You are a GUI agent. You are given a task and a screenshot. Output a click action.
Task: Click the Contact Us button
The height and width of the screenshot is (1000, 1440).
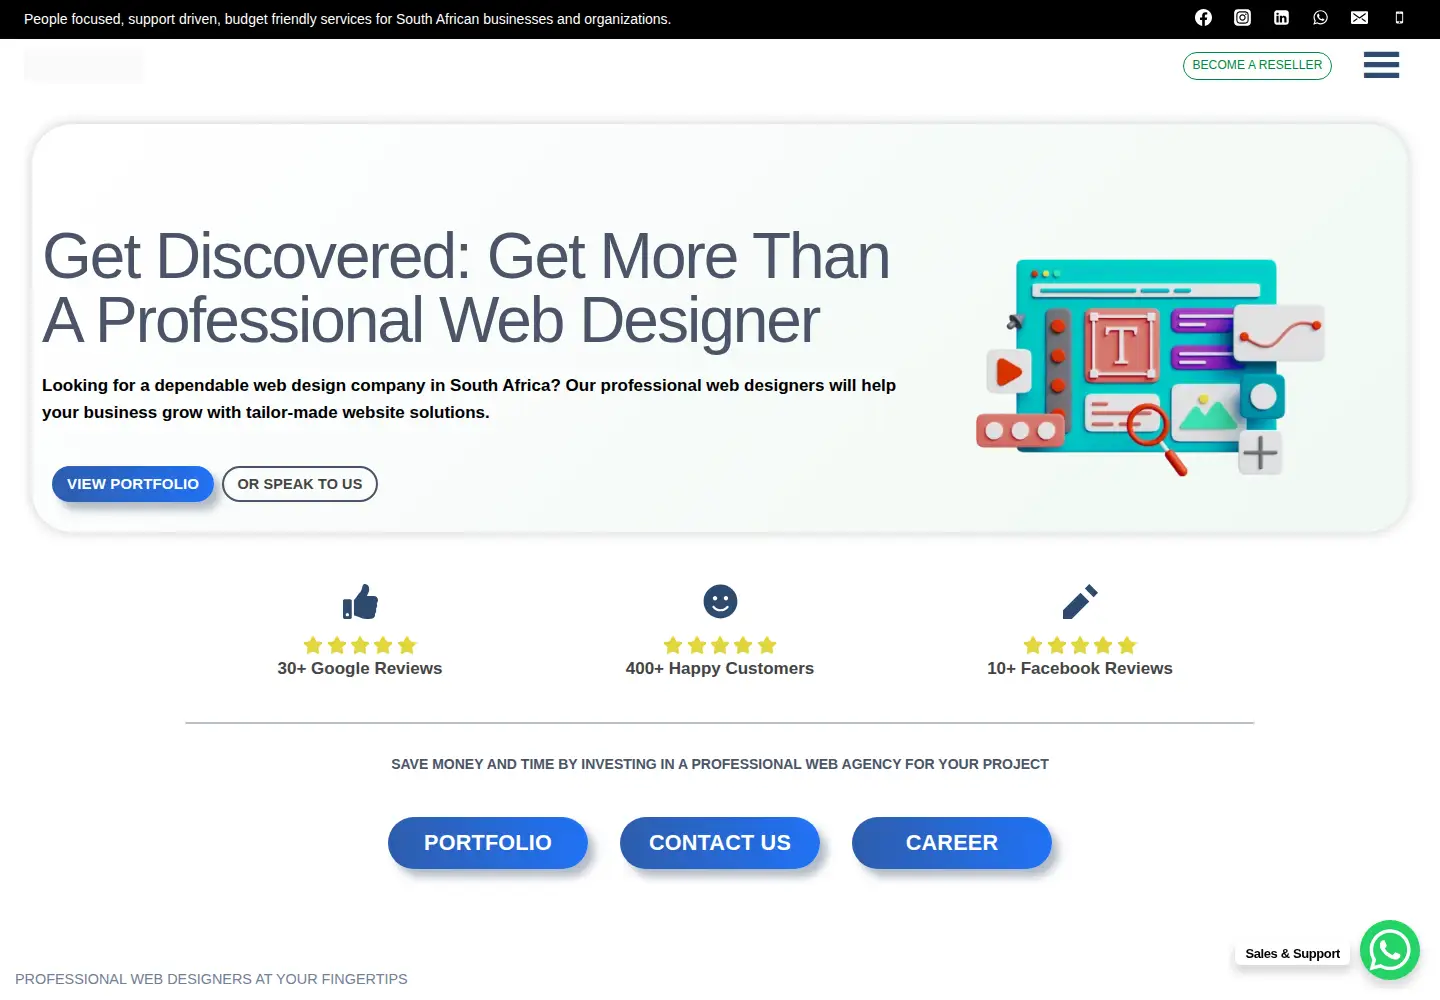click(720, 843)
